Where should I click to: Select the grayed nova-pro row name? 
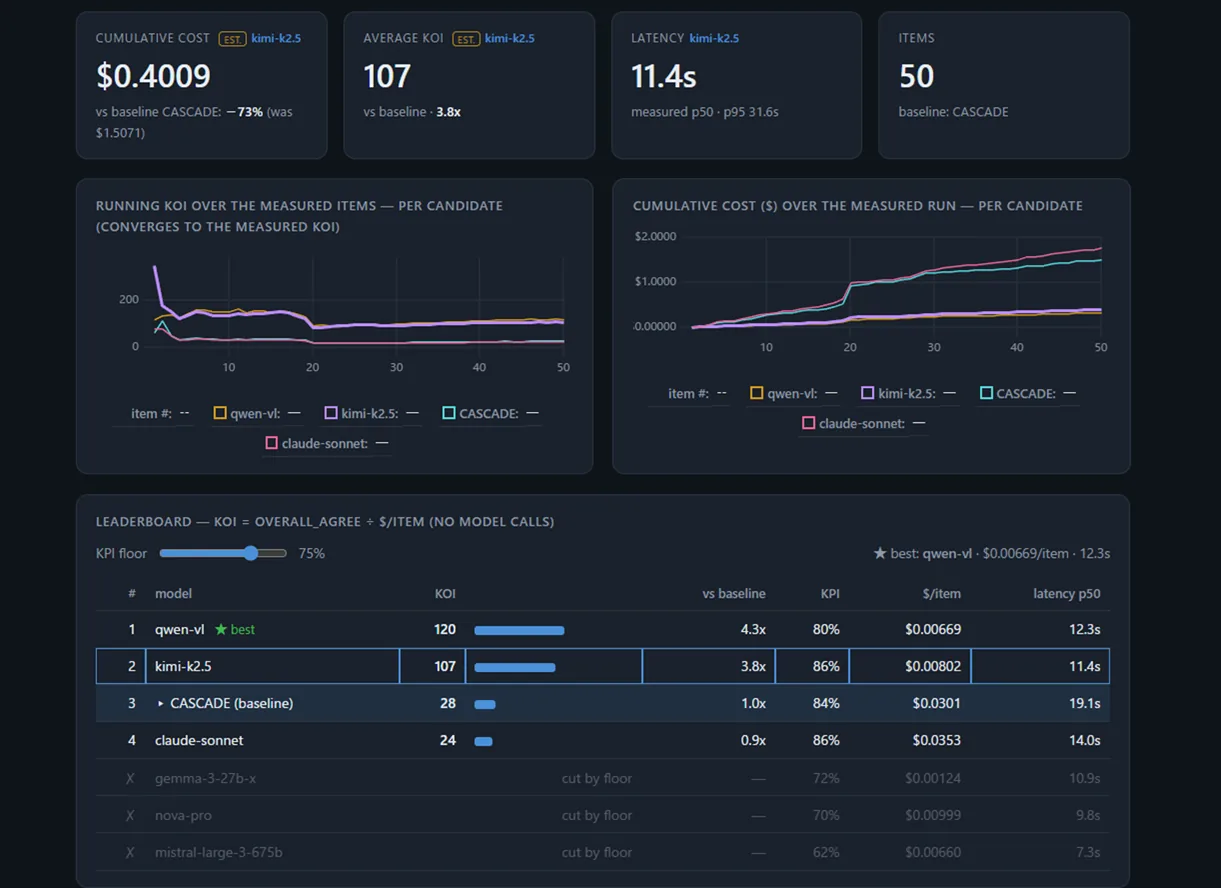(182, 815)
